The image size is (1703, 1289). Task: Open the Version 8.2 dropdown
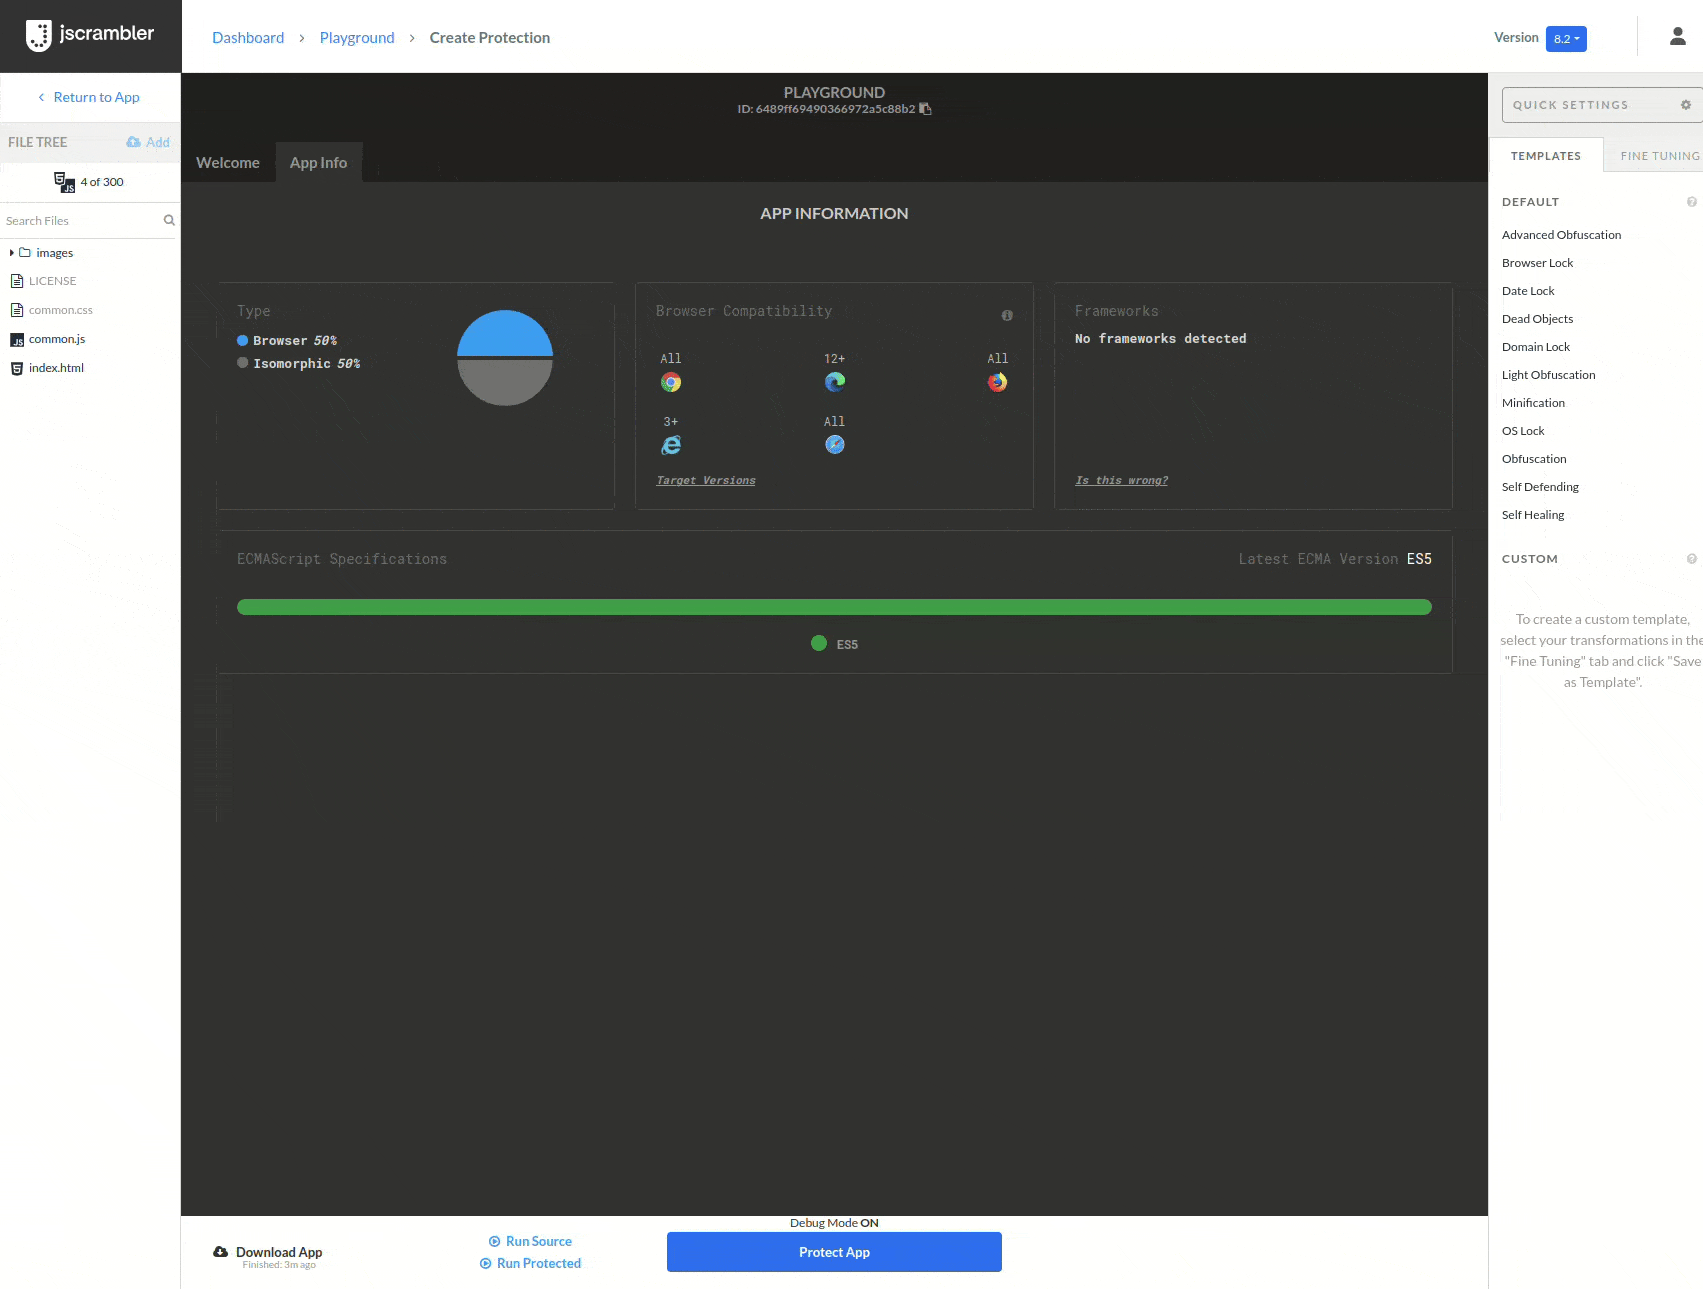[1566, 39]
